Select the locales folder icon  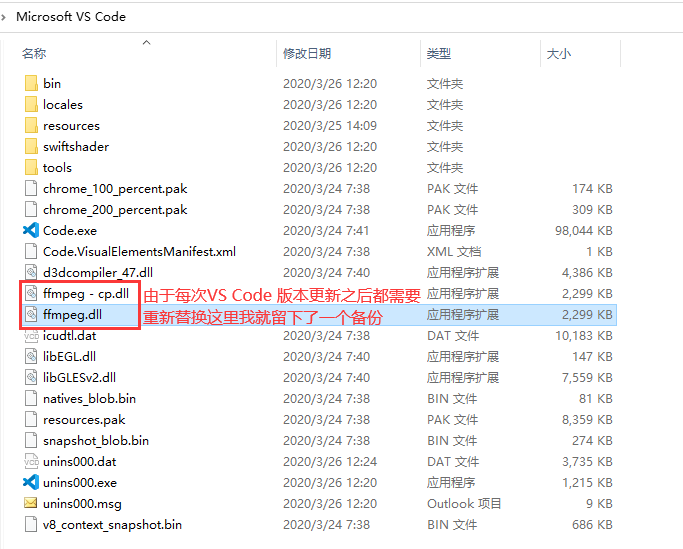[31, 105]
